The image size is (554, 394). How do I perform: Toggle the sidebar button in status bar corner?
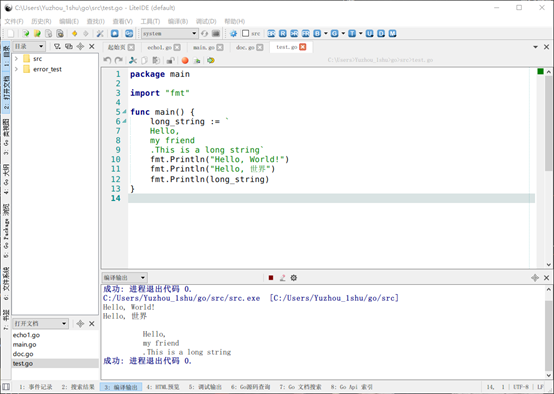tap(6, 387)
